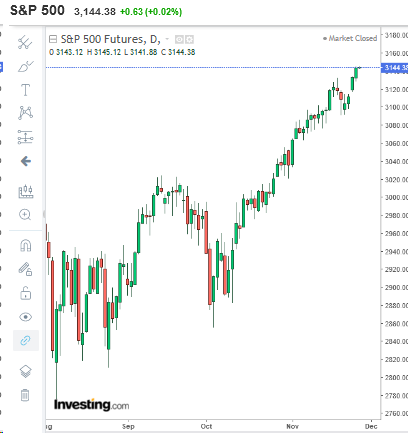Click the OHLC values line in legend
Image resolution: width=408 pixels, height=433 pixels.
122,52
